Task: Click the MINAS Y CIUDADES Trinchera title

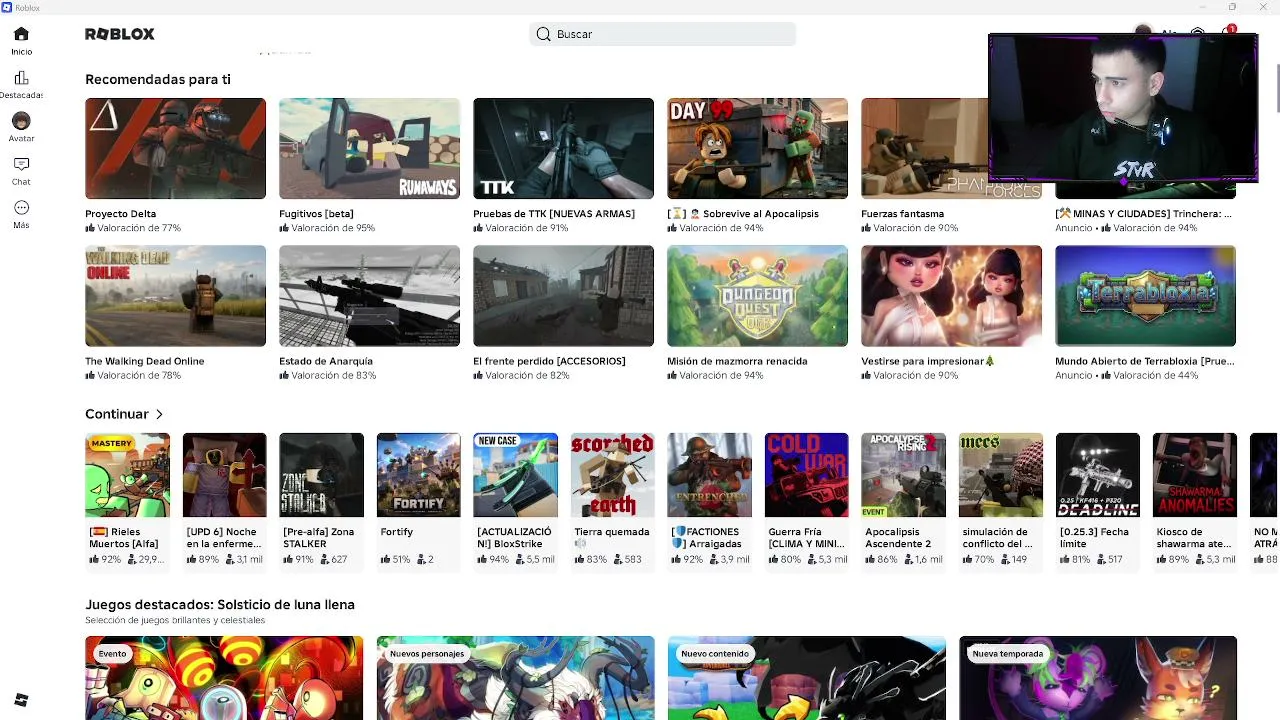Action: coord(1144,214)
